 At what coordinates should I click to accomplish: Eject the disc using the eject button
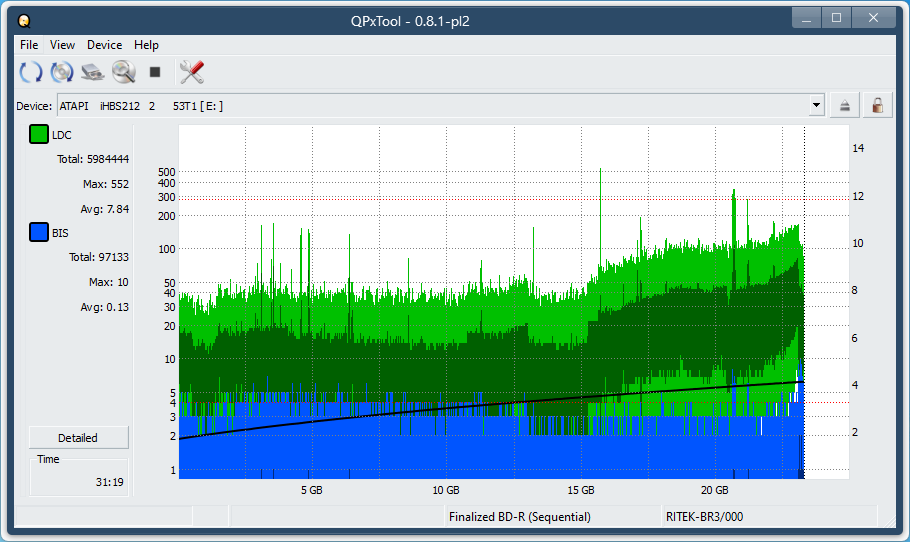tap(844, 106)
